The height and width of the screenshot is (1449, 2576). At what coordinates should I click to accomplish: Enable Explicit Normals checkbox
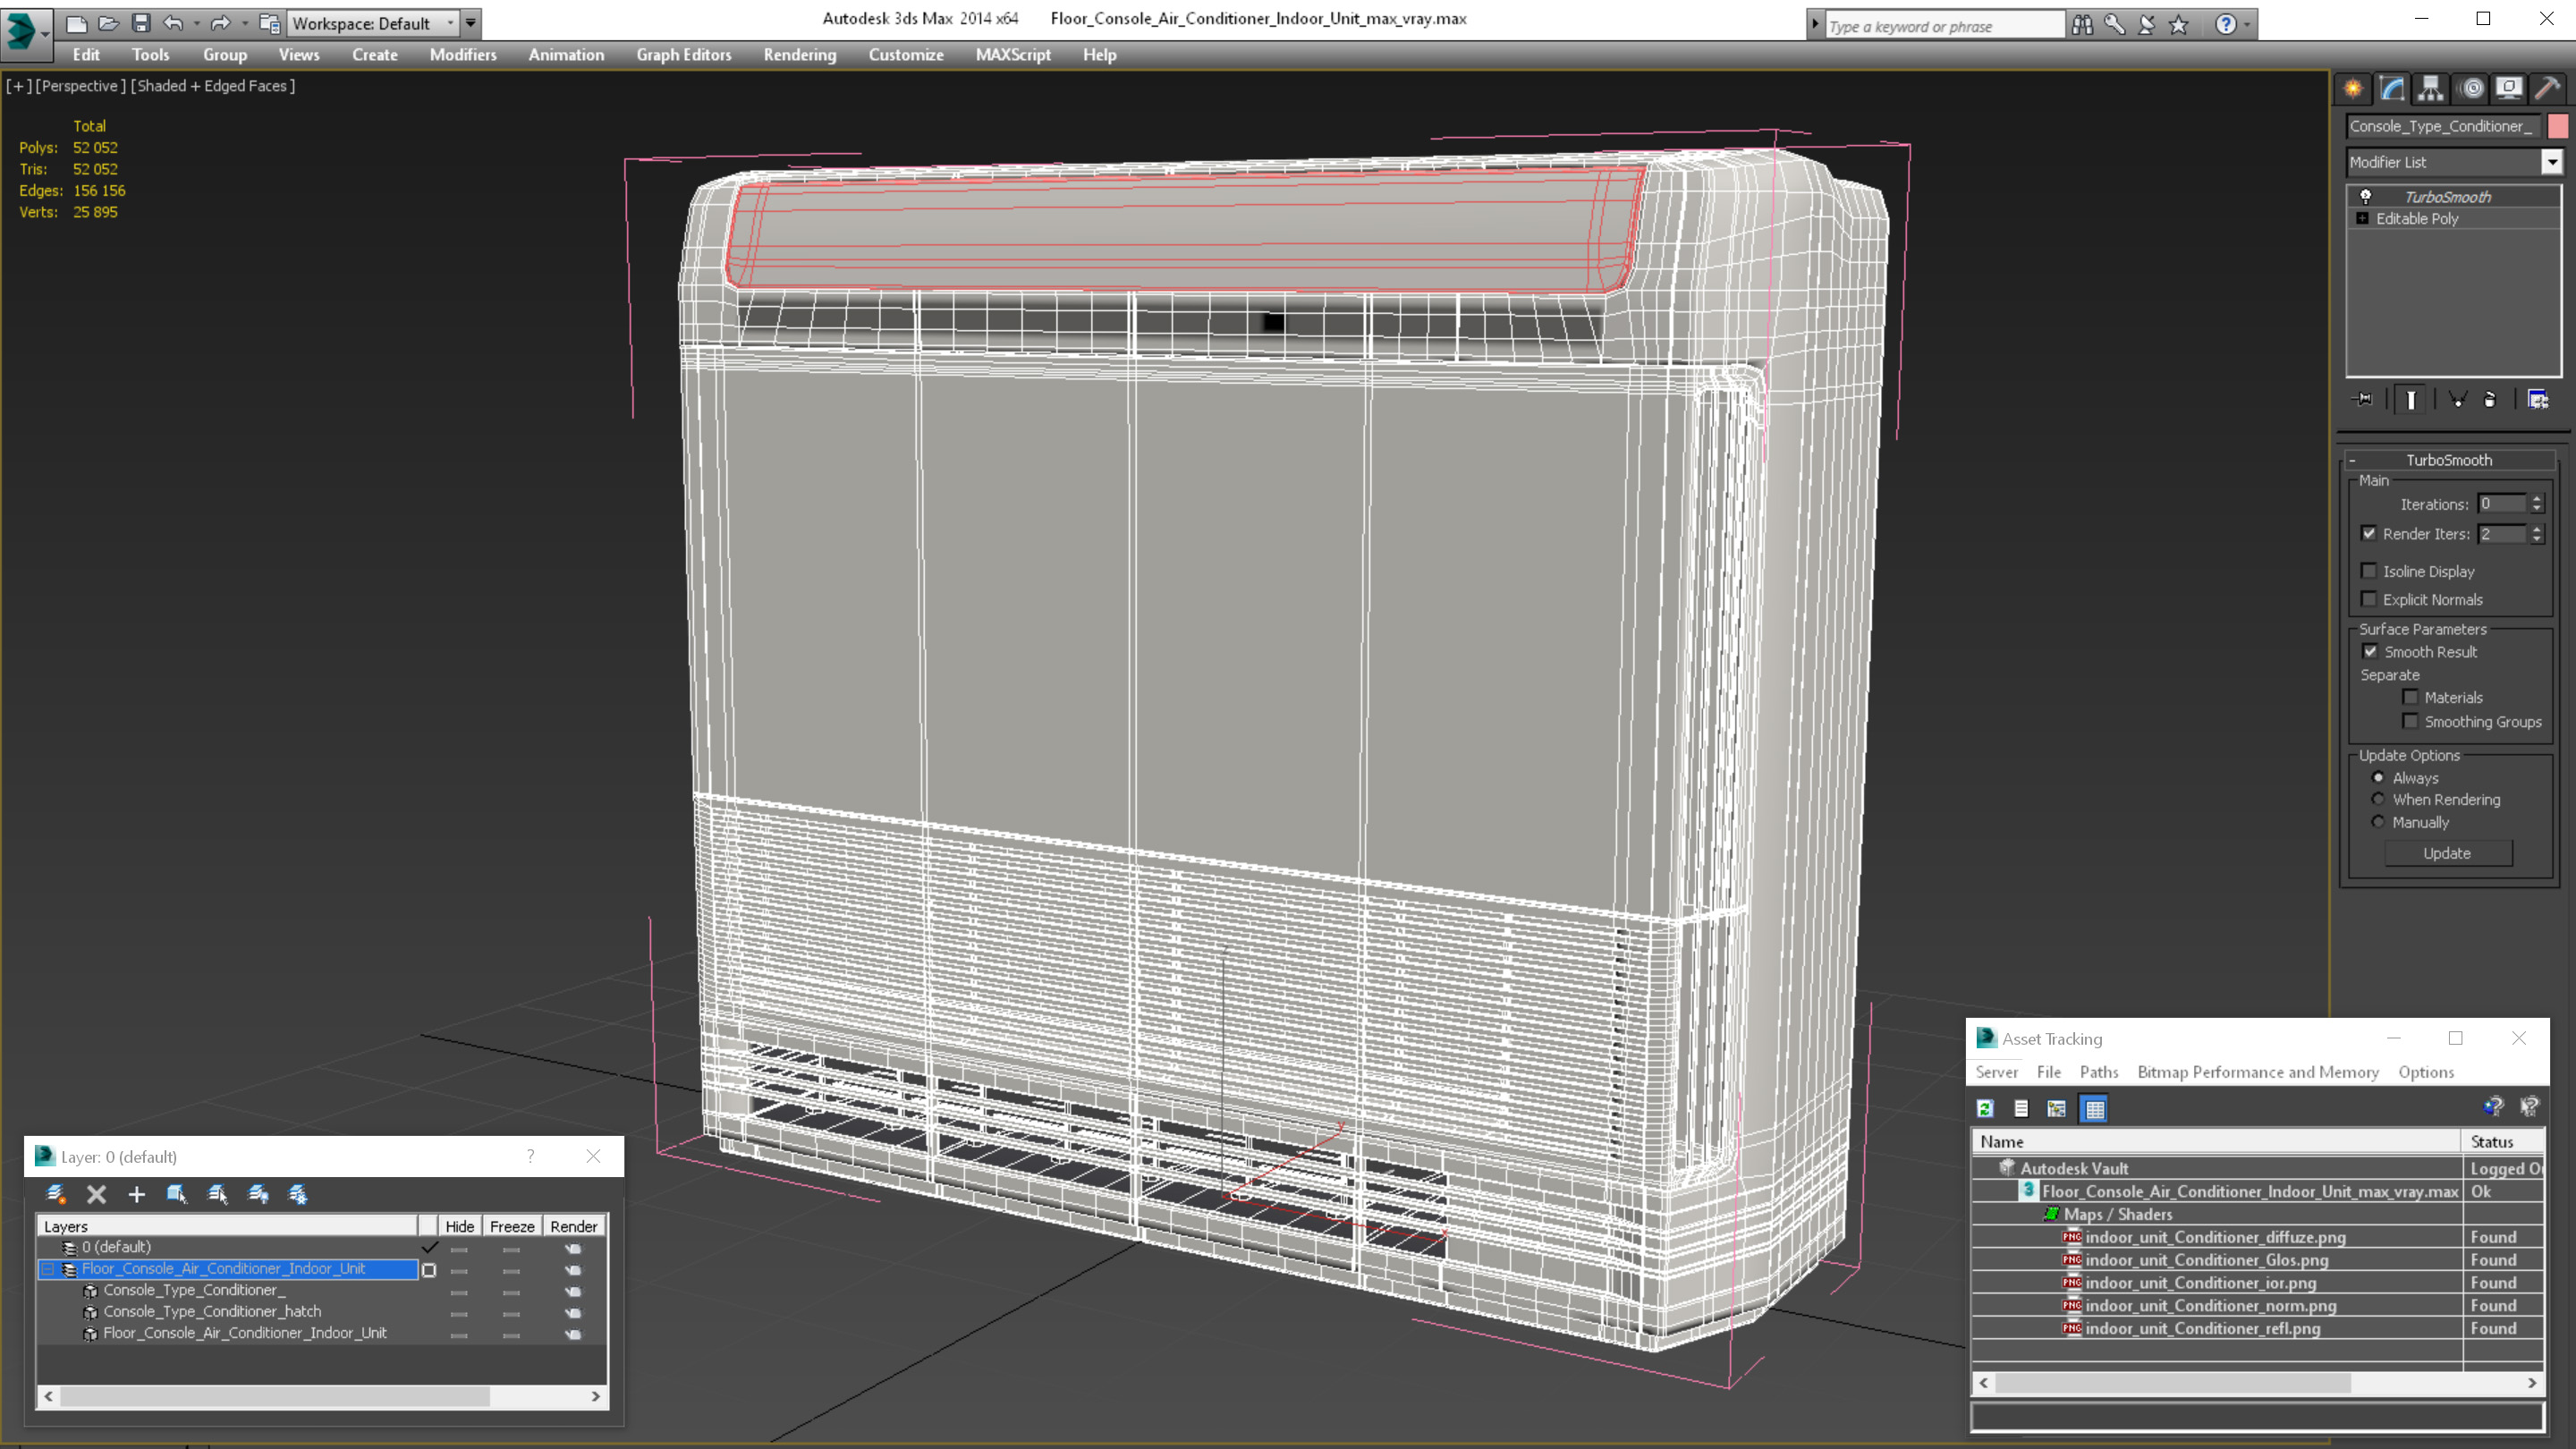[x=2369, y=599]
